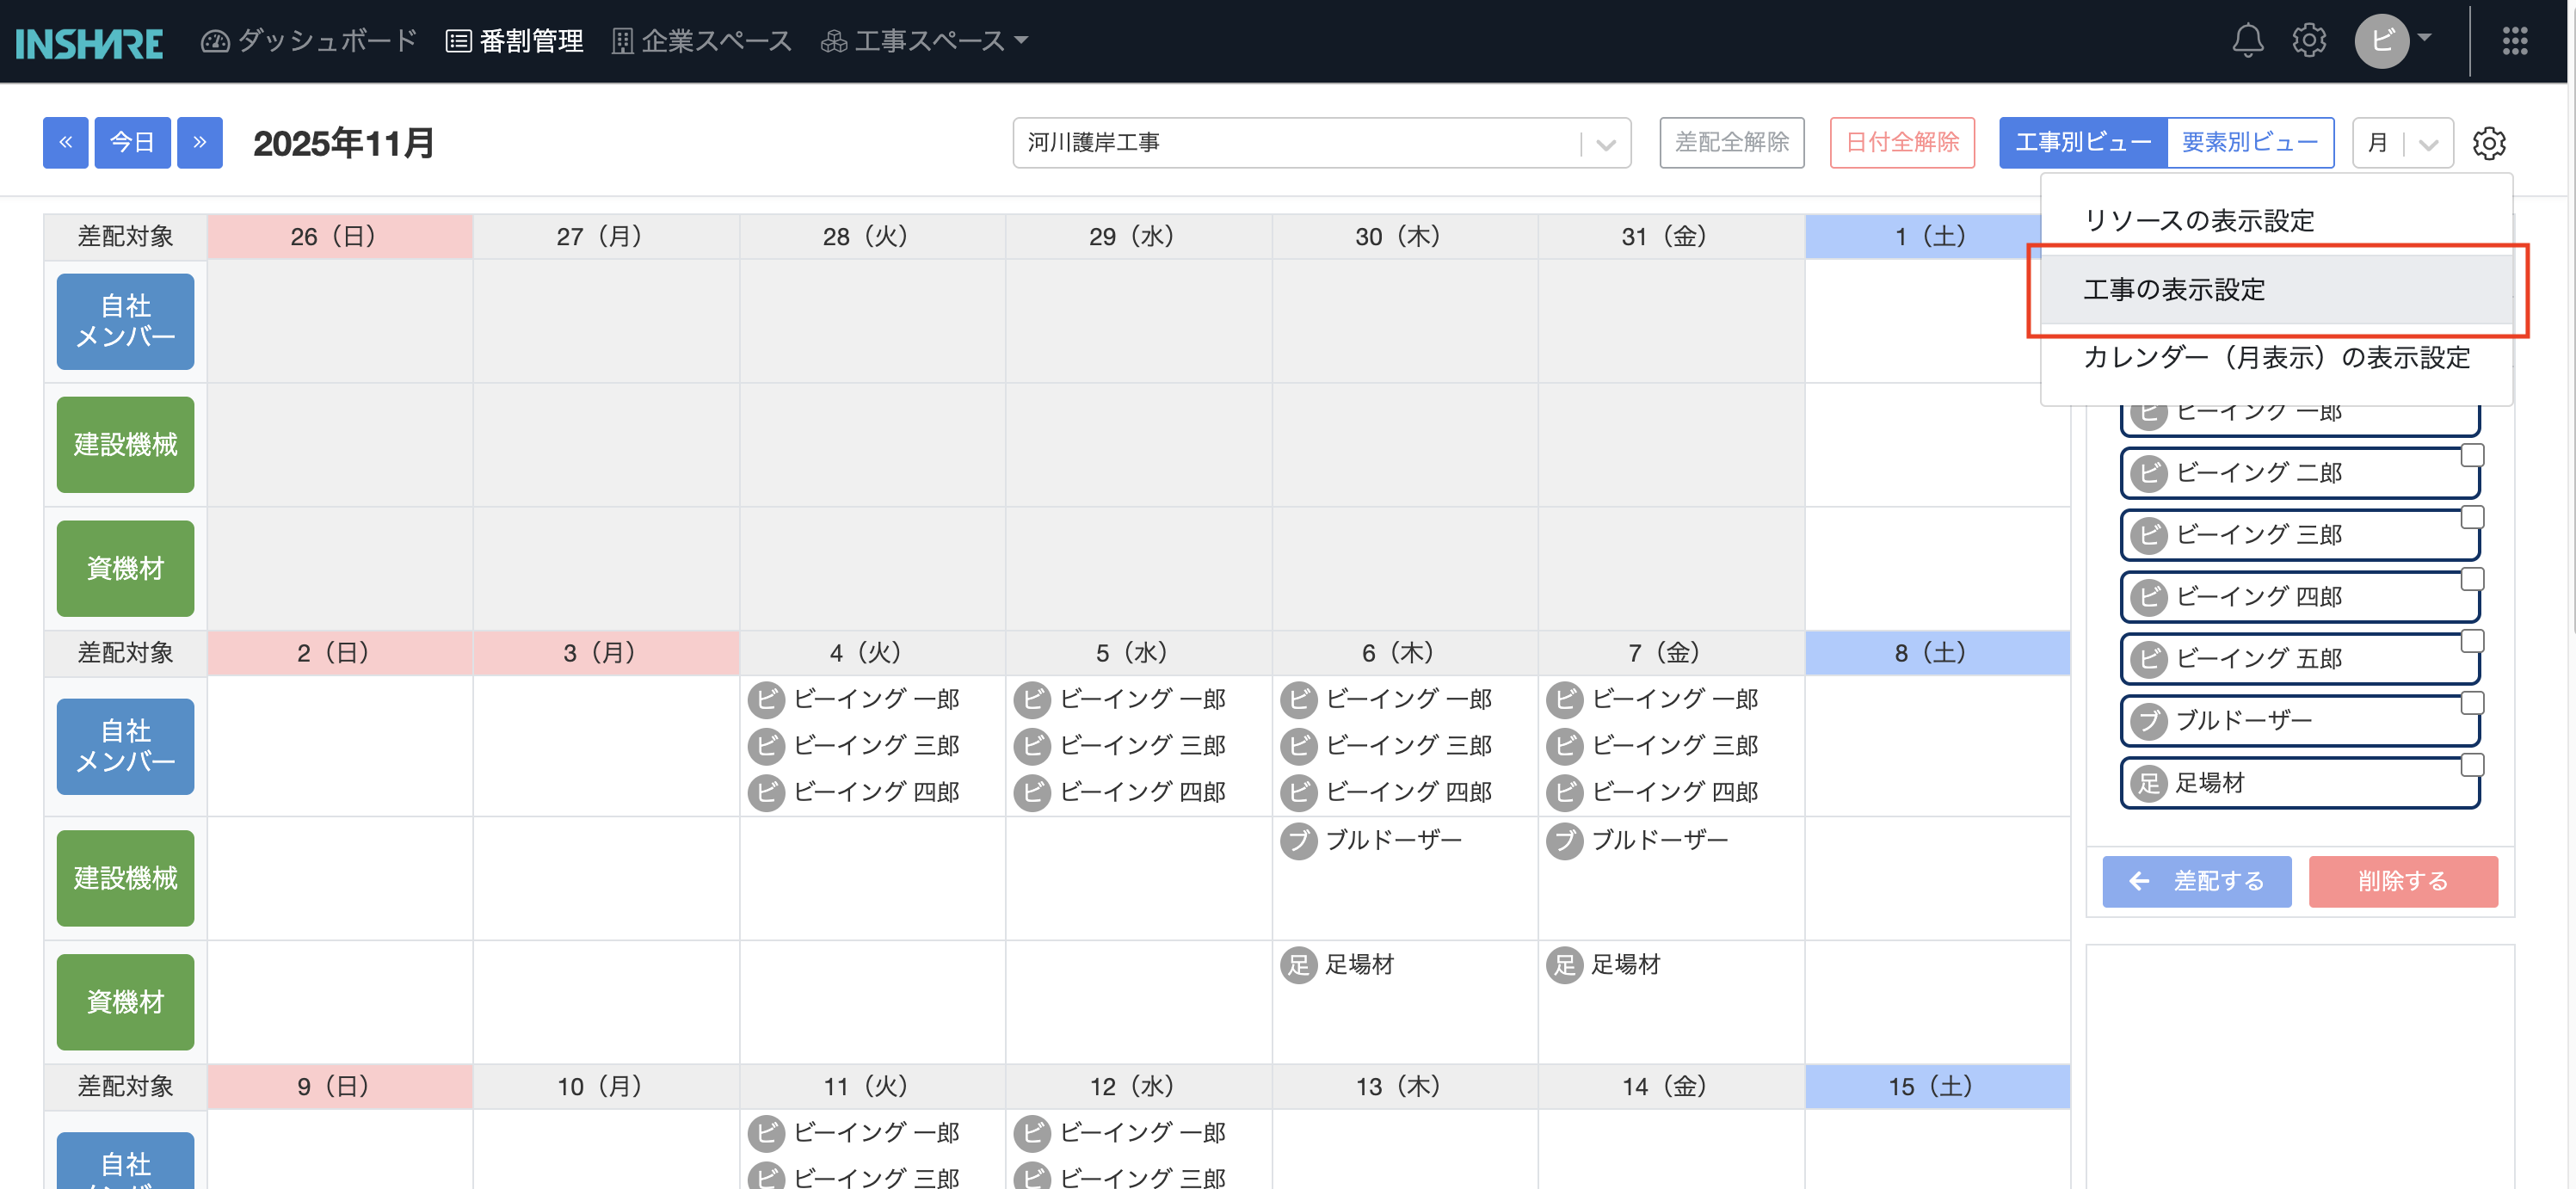Open the 月 view range dropdown

pos(2402,143)
